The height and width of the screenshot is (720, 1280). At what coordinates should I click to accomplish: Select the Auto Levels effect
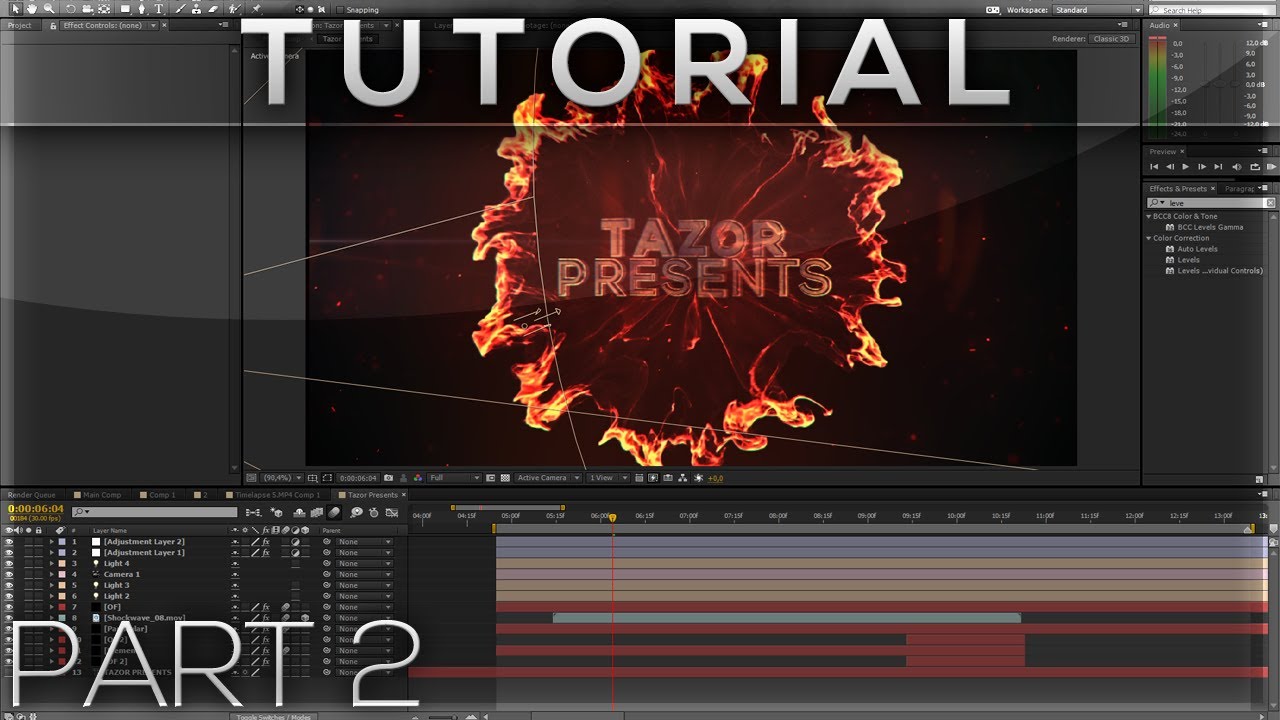click(x=1197, y=249)
